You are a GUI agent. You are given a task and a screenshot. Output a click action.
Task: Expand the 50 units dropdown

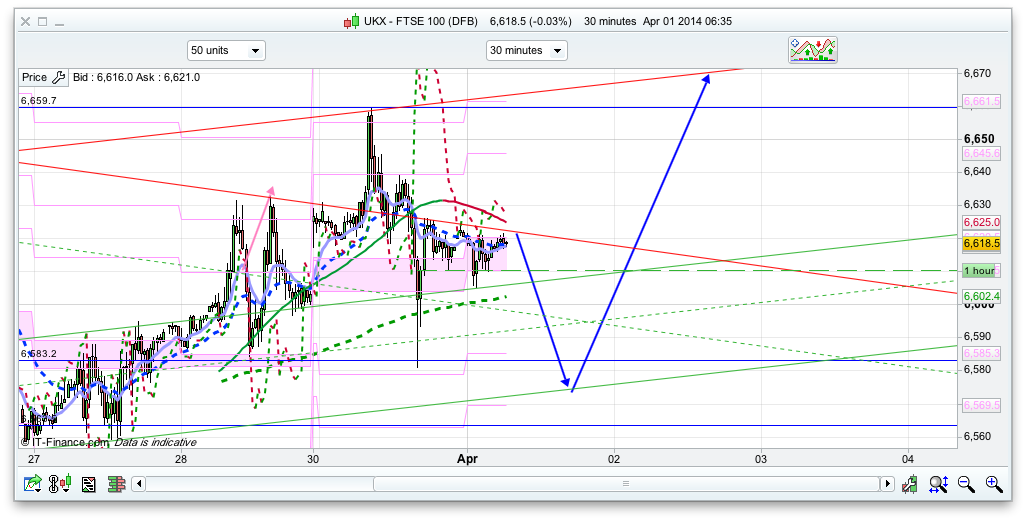pos(226,50)
